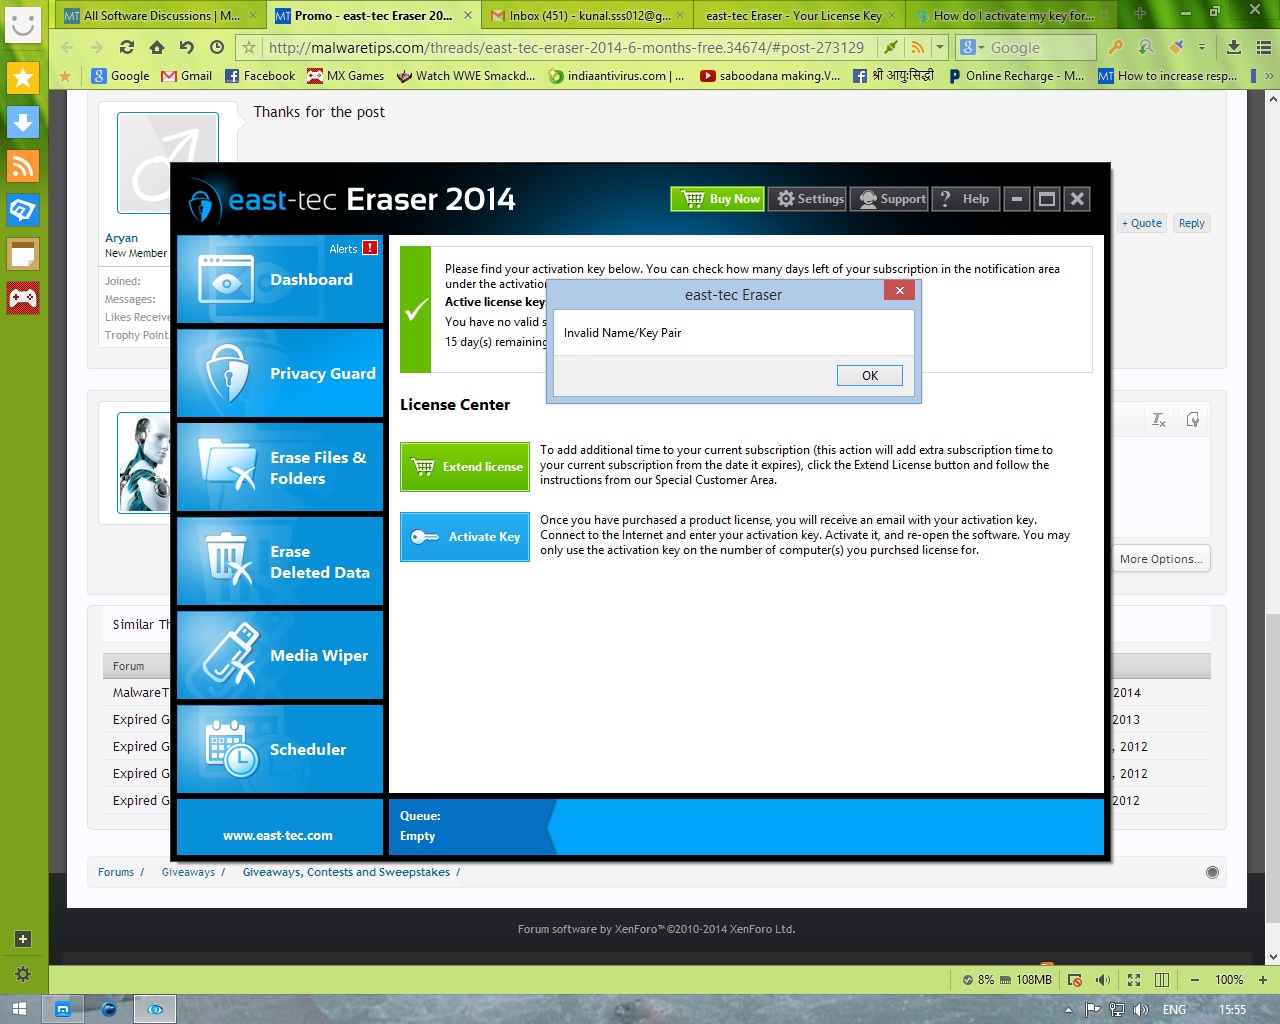This screenshot has width=1280, height=1024.
Task: Open the browser main menu icon
Action: 1264,47
